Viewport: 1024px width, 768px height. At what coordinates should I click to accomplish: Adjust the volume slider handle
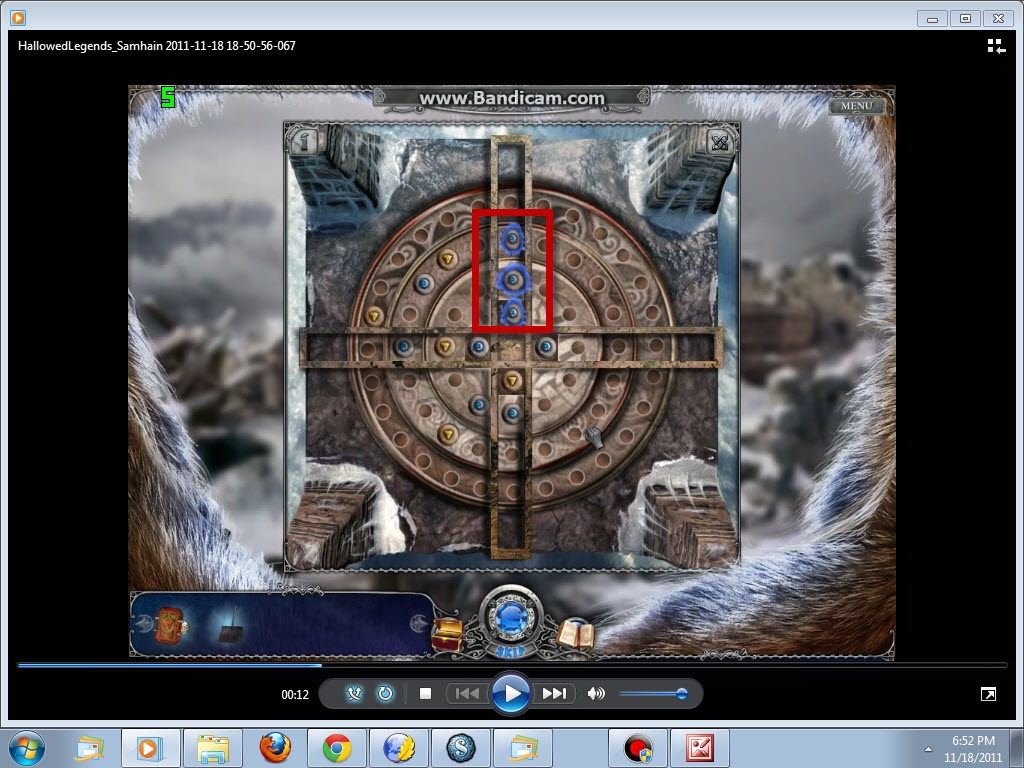coord(681,694)
